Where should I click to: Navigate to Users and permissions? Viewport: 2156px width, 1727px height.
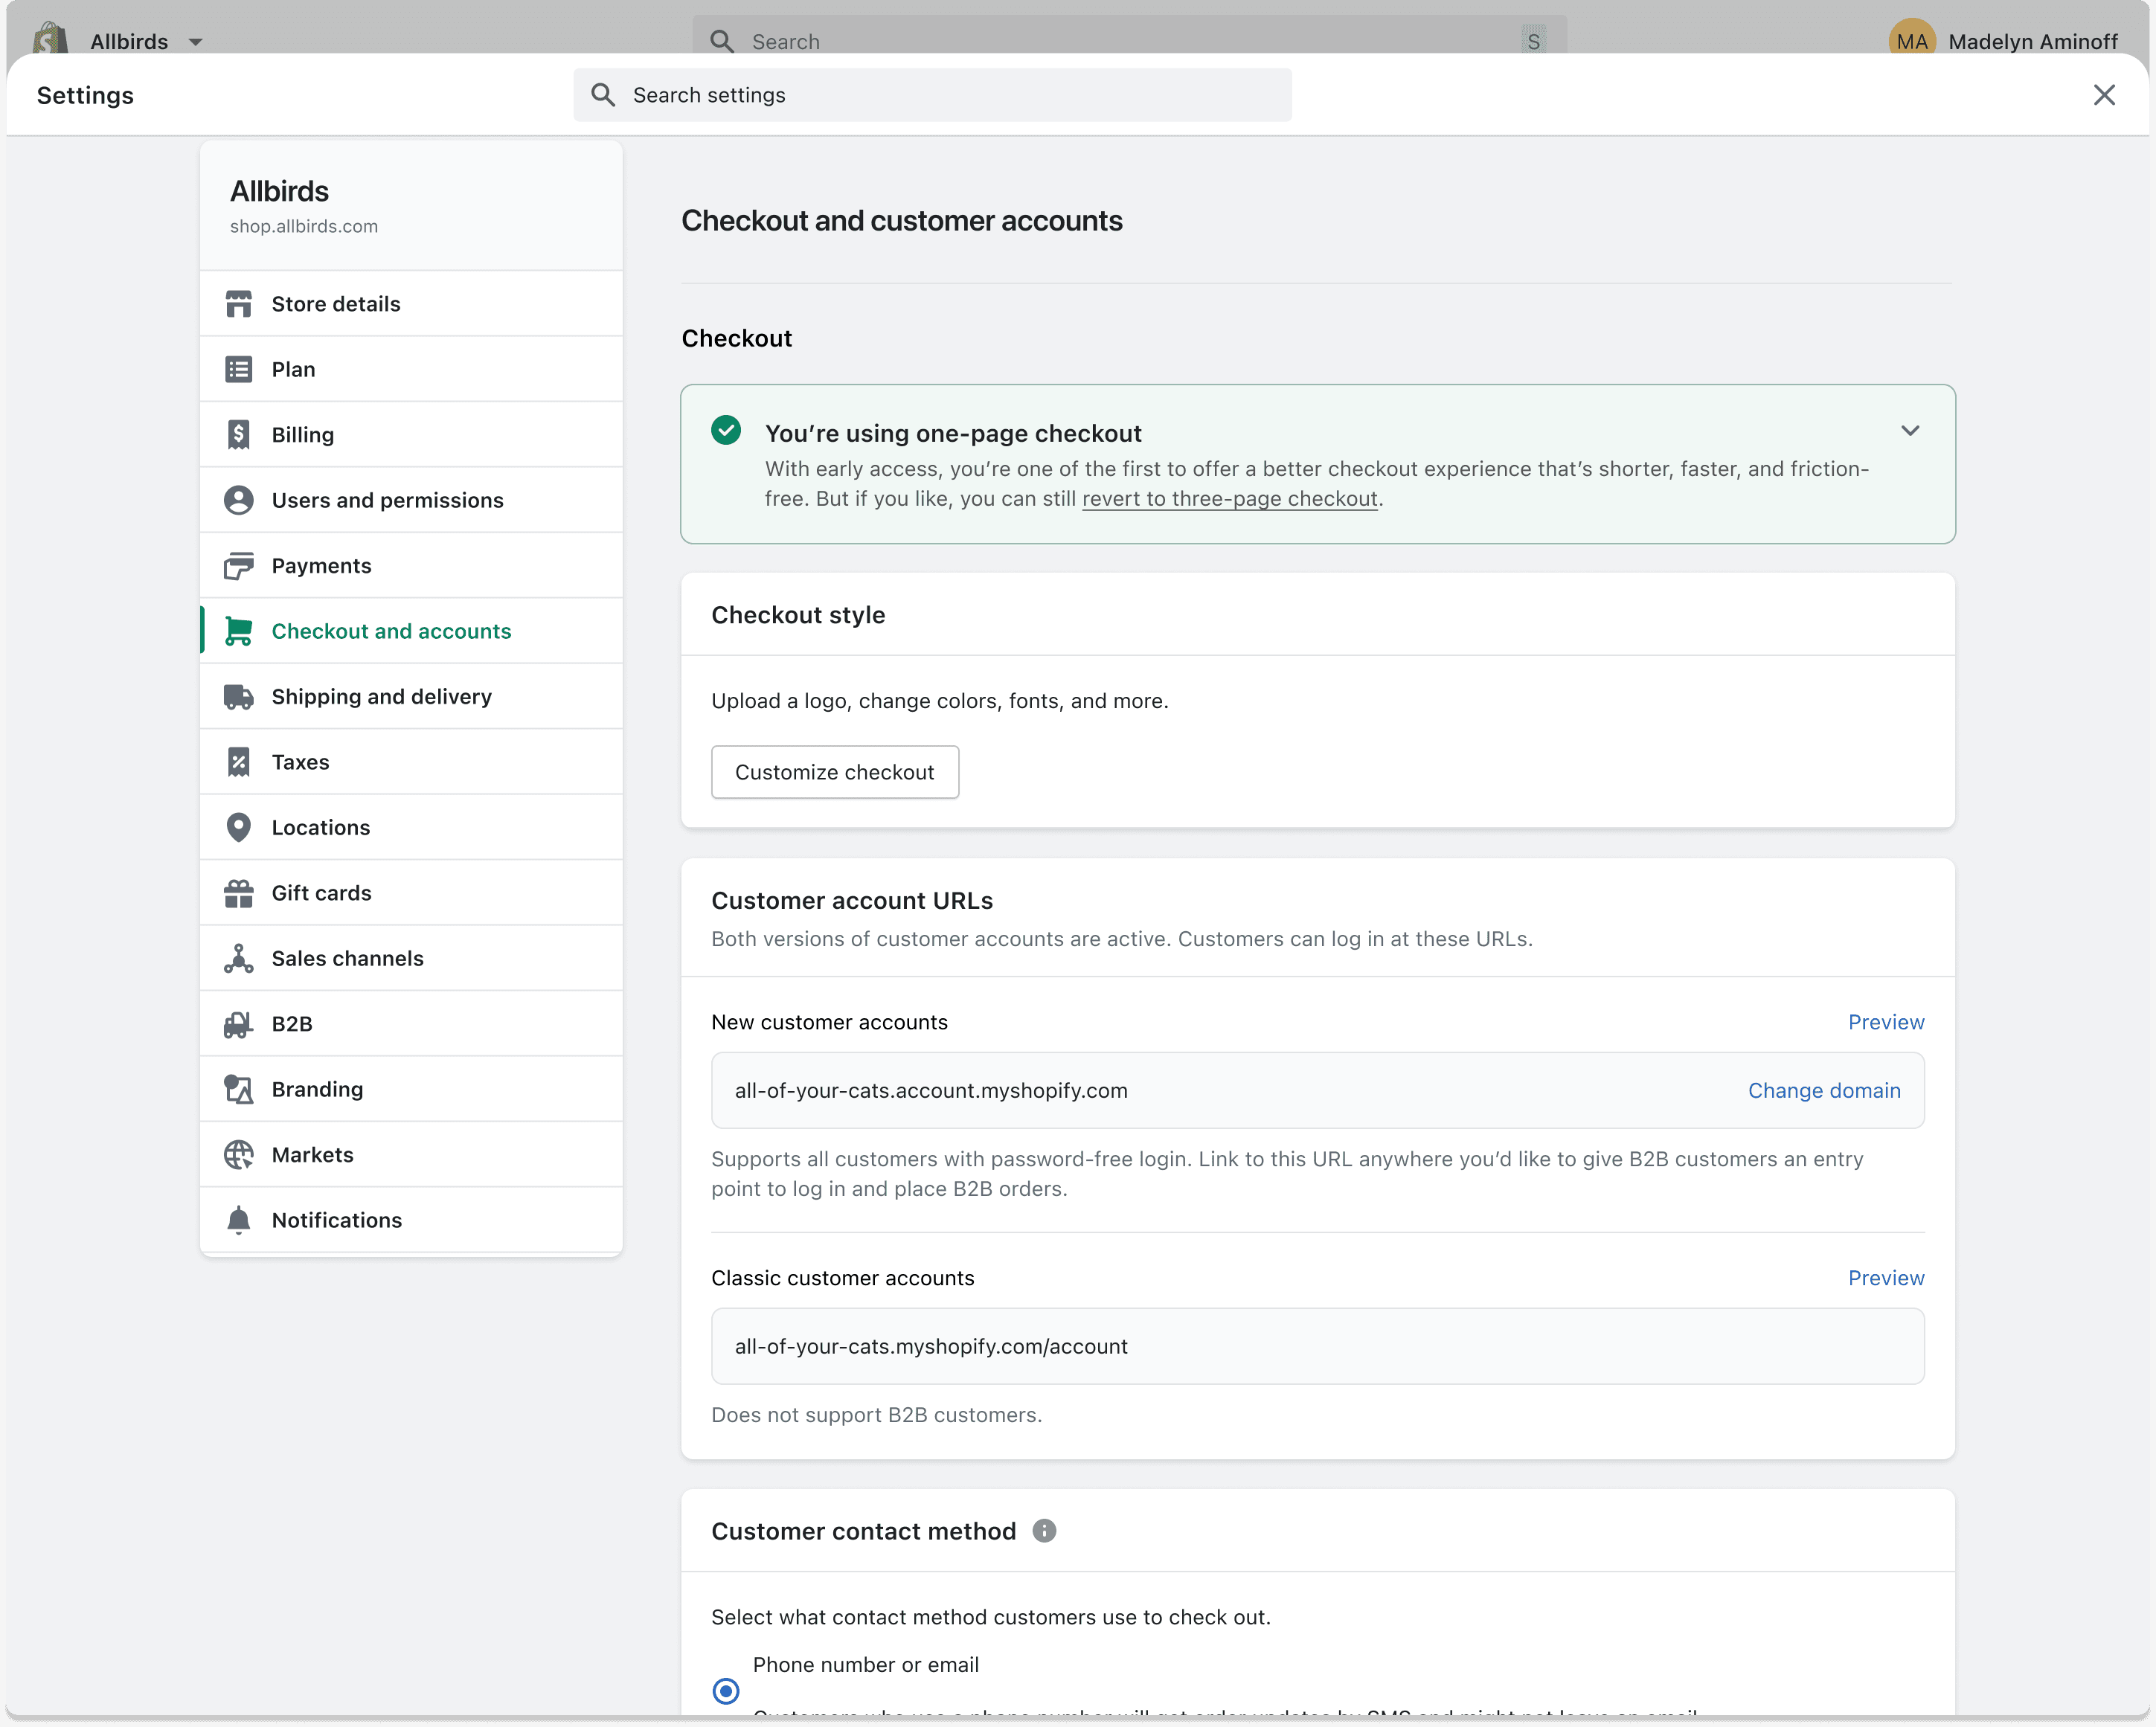click(411, 500)
